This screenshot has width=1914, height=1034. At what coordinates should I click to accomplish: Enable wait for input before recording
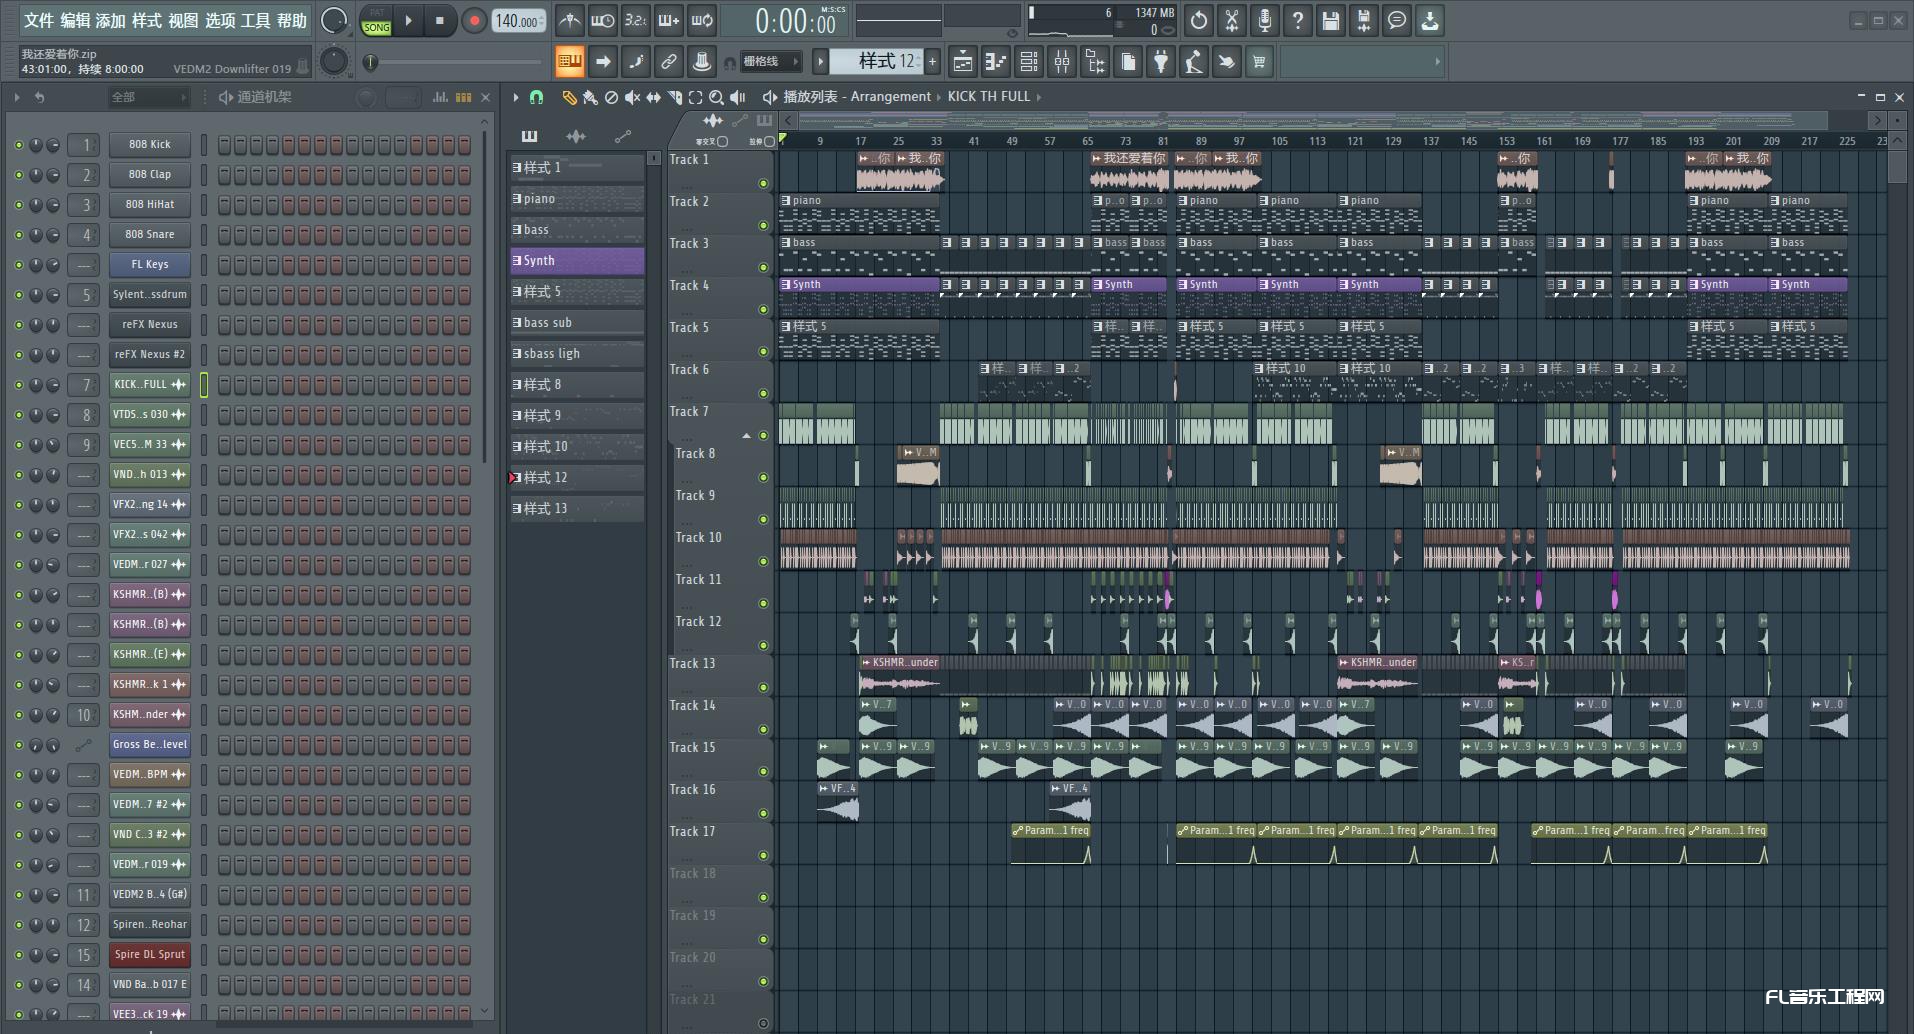tap(603, 20)
